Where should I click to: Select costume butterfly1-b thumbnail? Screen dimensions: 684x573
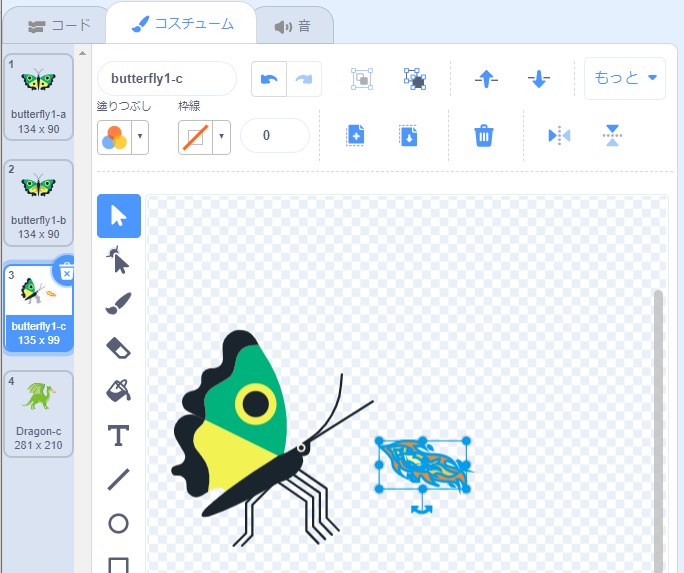tap(38, 203)
